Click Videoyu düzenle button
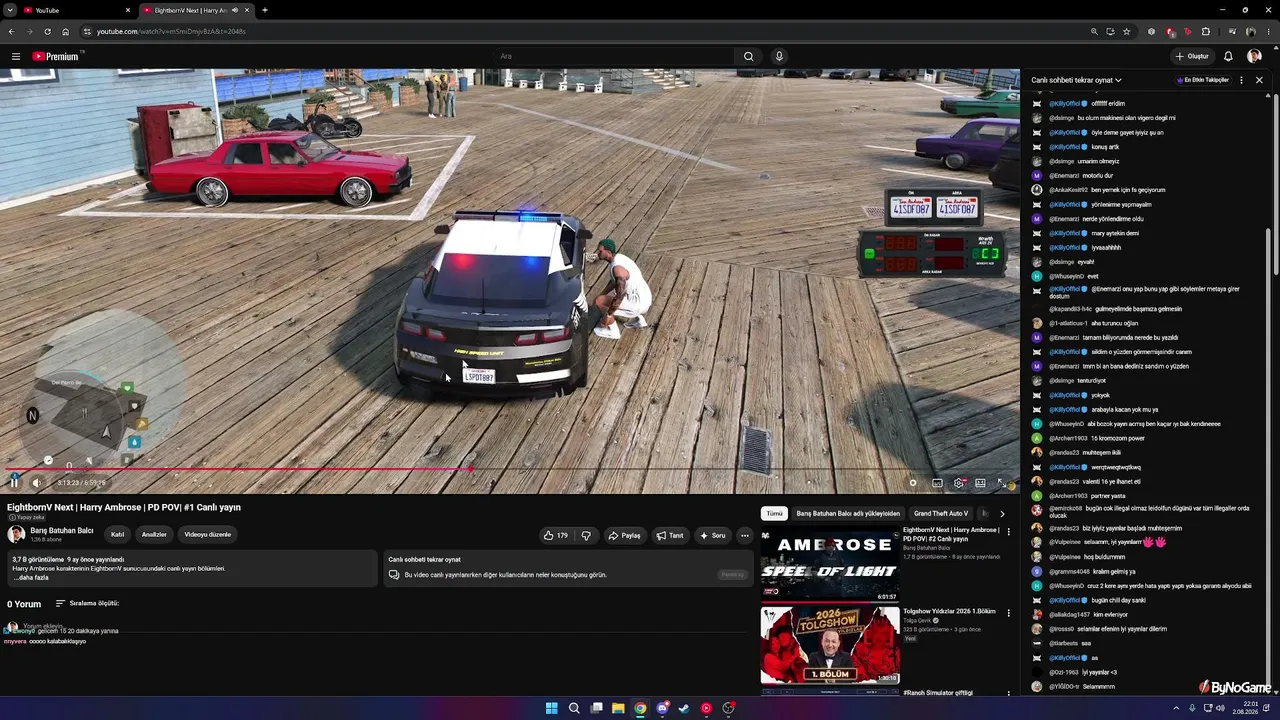 [207, 535]
